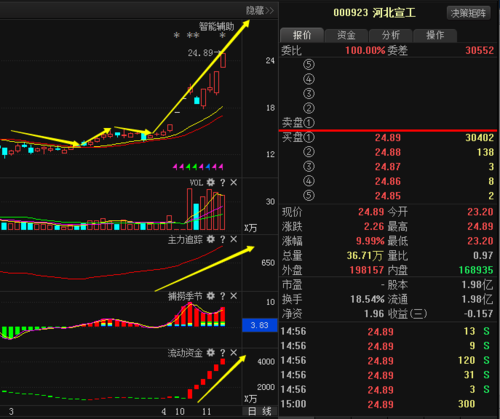Close the VOL indicator panel

point(234,182)
